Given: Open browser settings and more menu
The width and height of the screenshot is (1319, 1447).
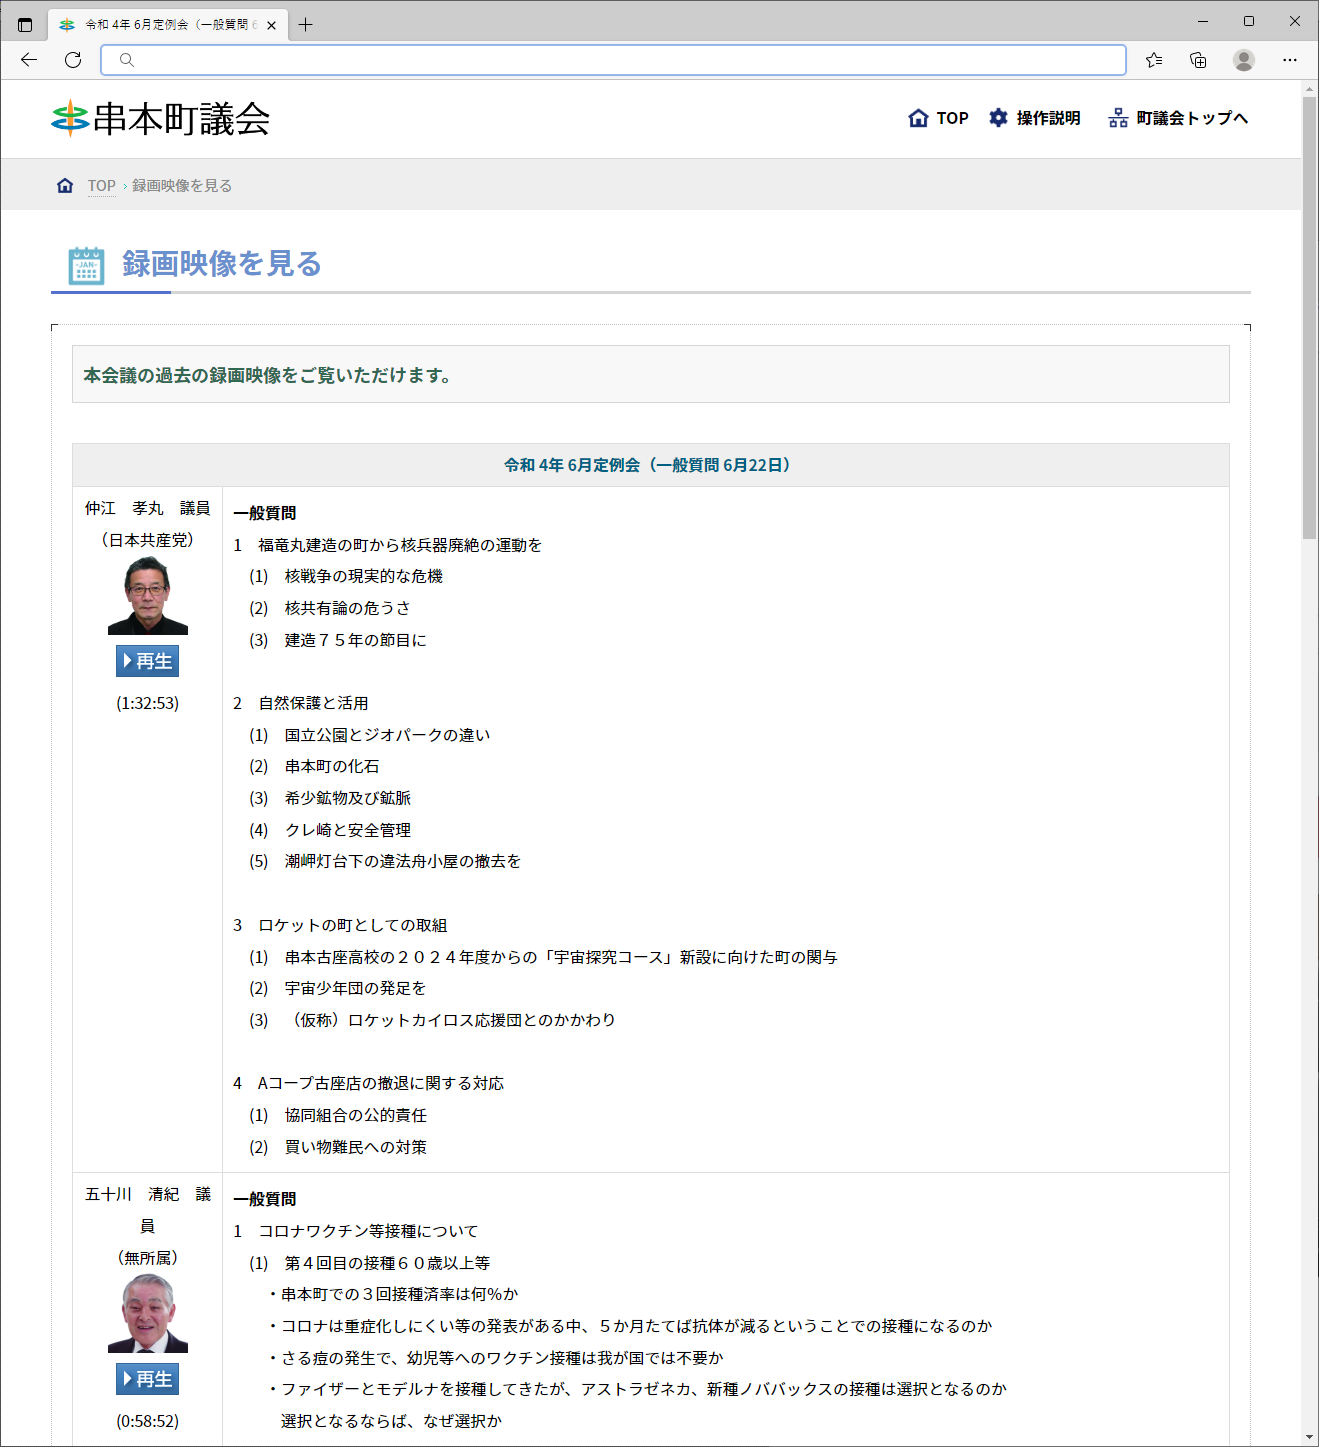Looking at the screenshot, I should (x=1290, y=60).
